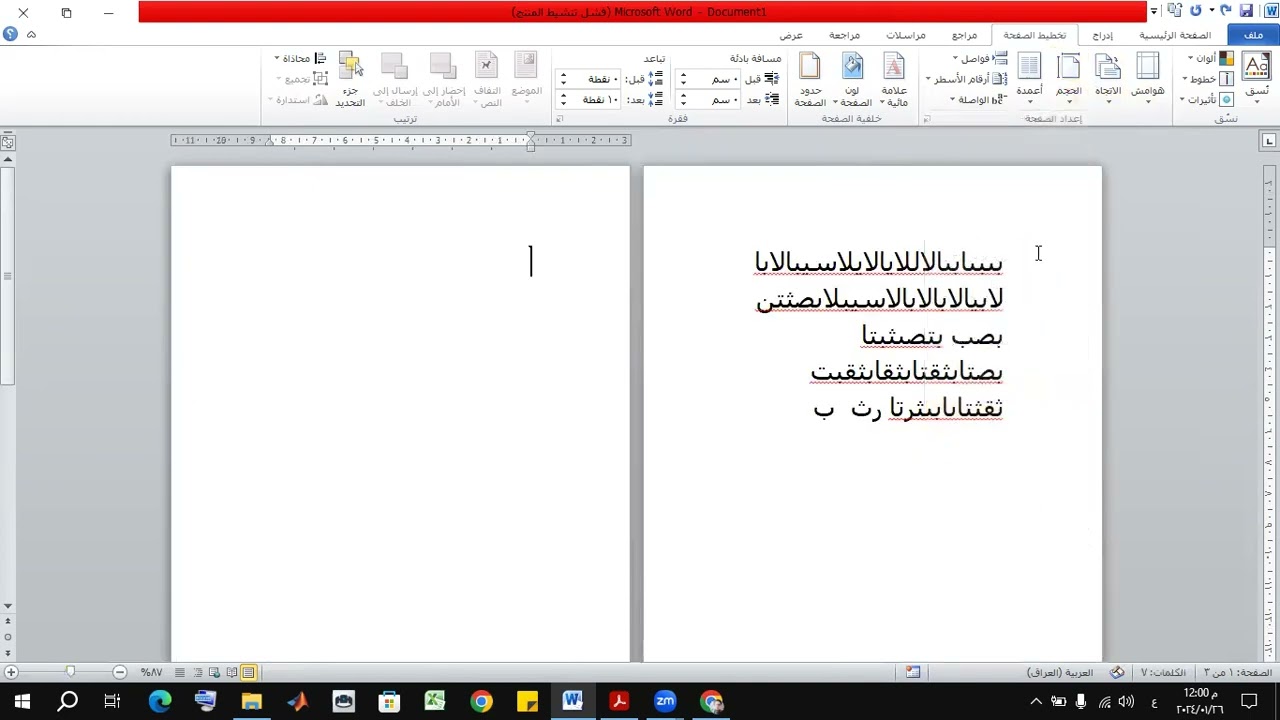Open MATLAB from taskbar
Image resolution: width=1280 pixels, height=720 pixels.
pos(297,701)
